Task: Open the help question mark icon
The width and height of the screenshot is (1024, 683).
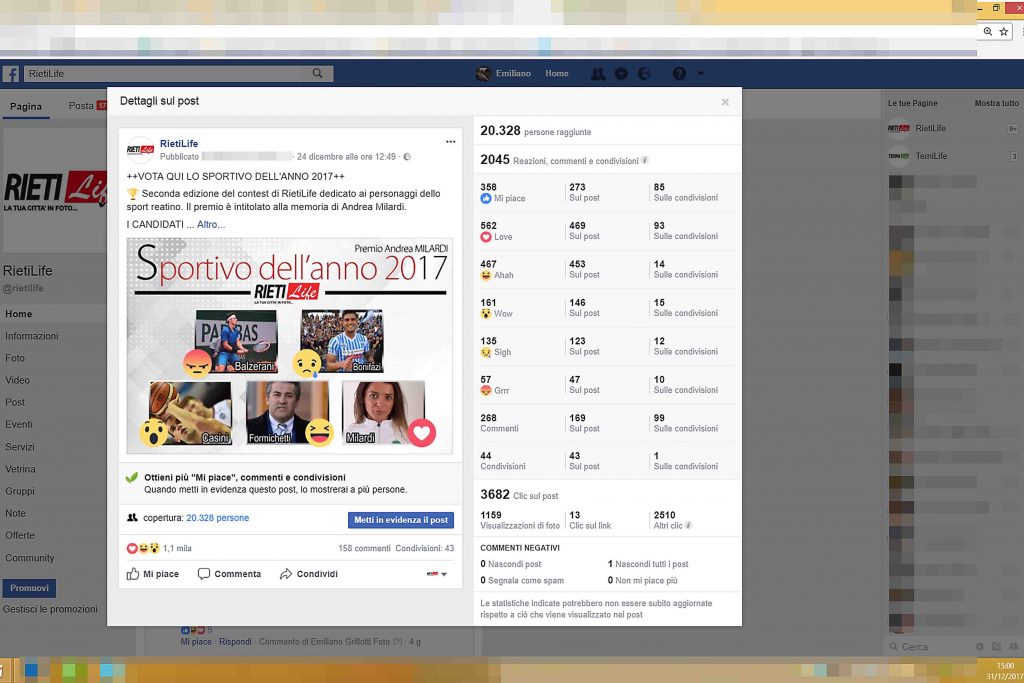Action: 680,74
